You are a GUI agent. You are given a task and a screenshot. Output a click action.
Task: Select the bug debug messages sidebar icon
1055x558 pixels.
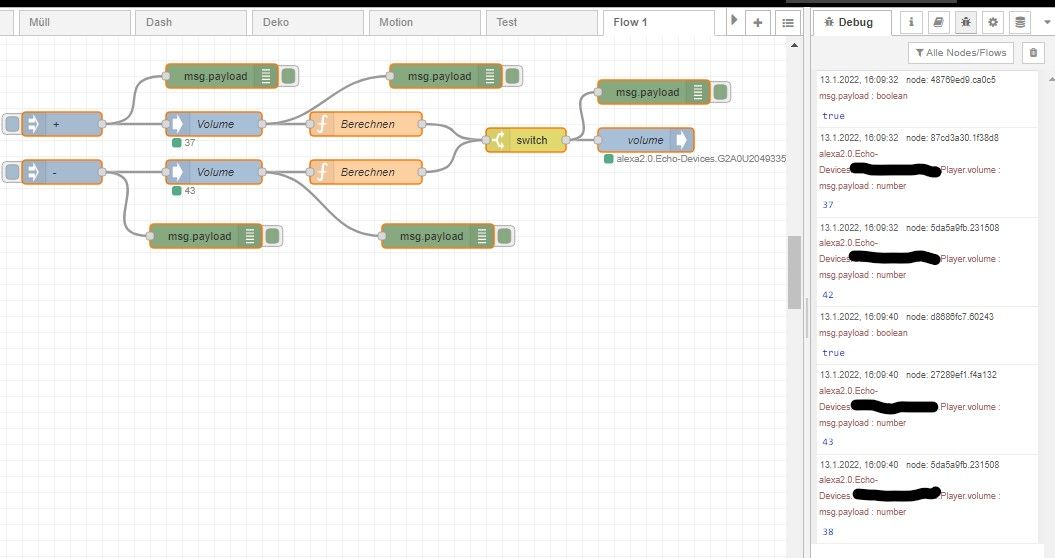[966, 22]
